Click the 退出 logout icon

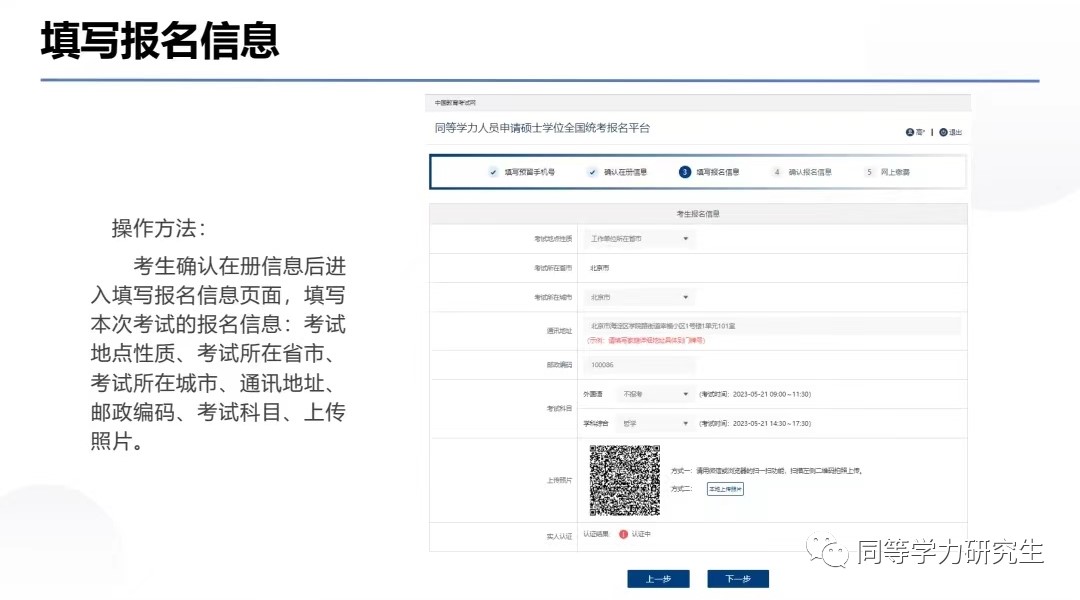(943, 132)
